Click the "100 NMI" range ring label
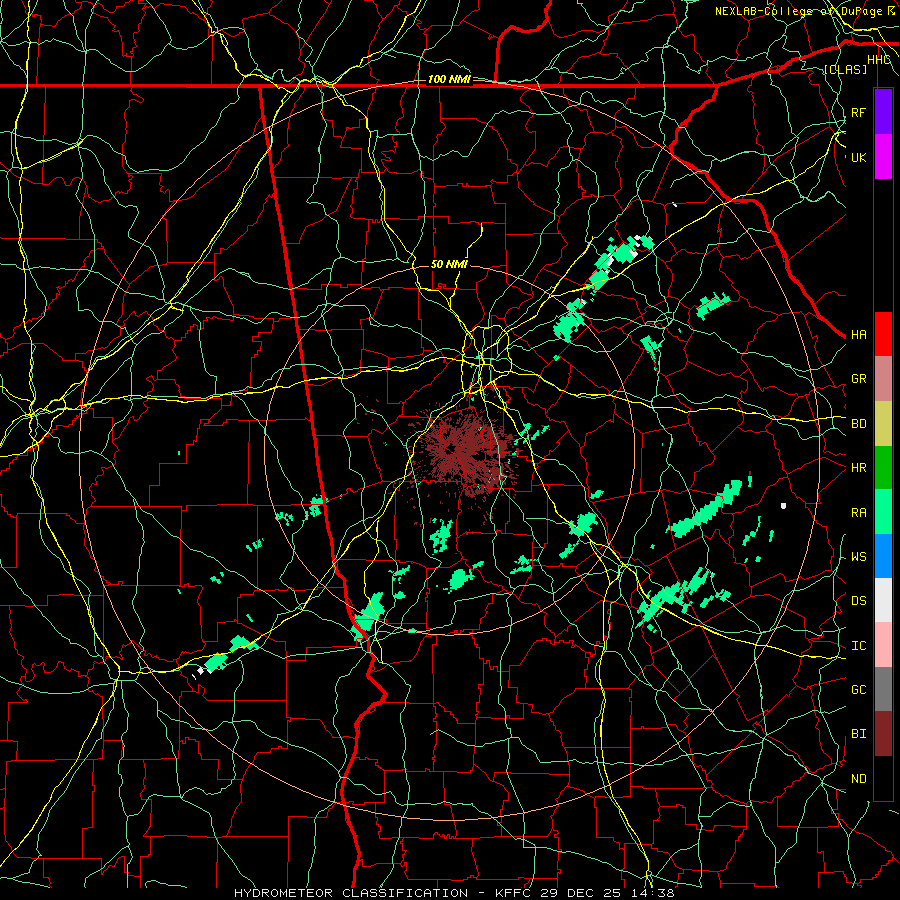Image resolution: width=900 pixels, height=900 pixels. click(449, 79)
